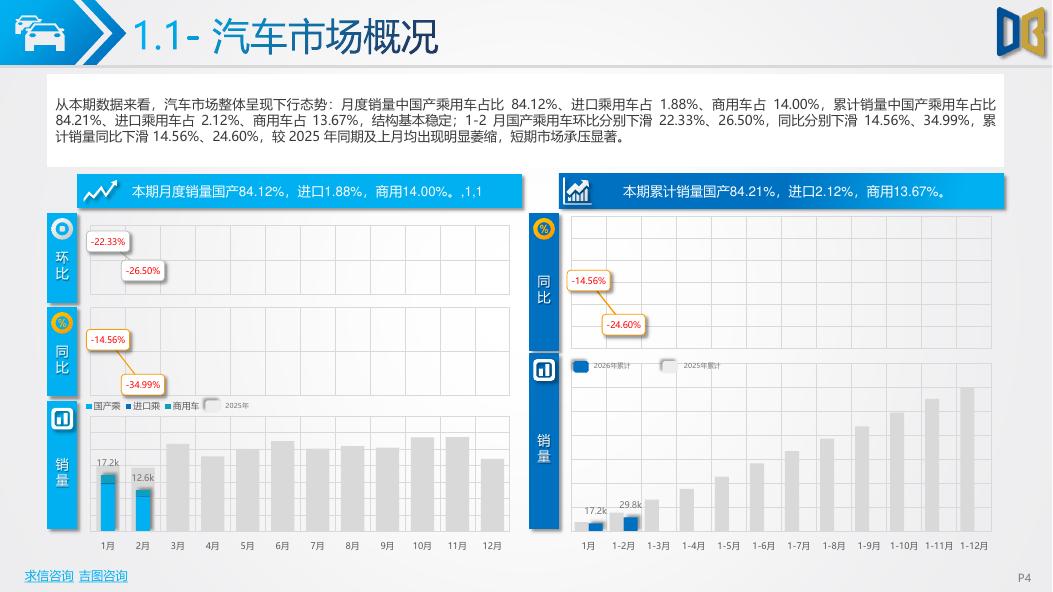Click the 商用车 legend swatch
Image resolution: width=1053 pixels, height=592 pixels.
coord(168,406)
